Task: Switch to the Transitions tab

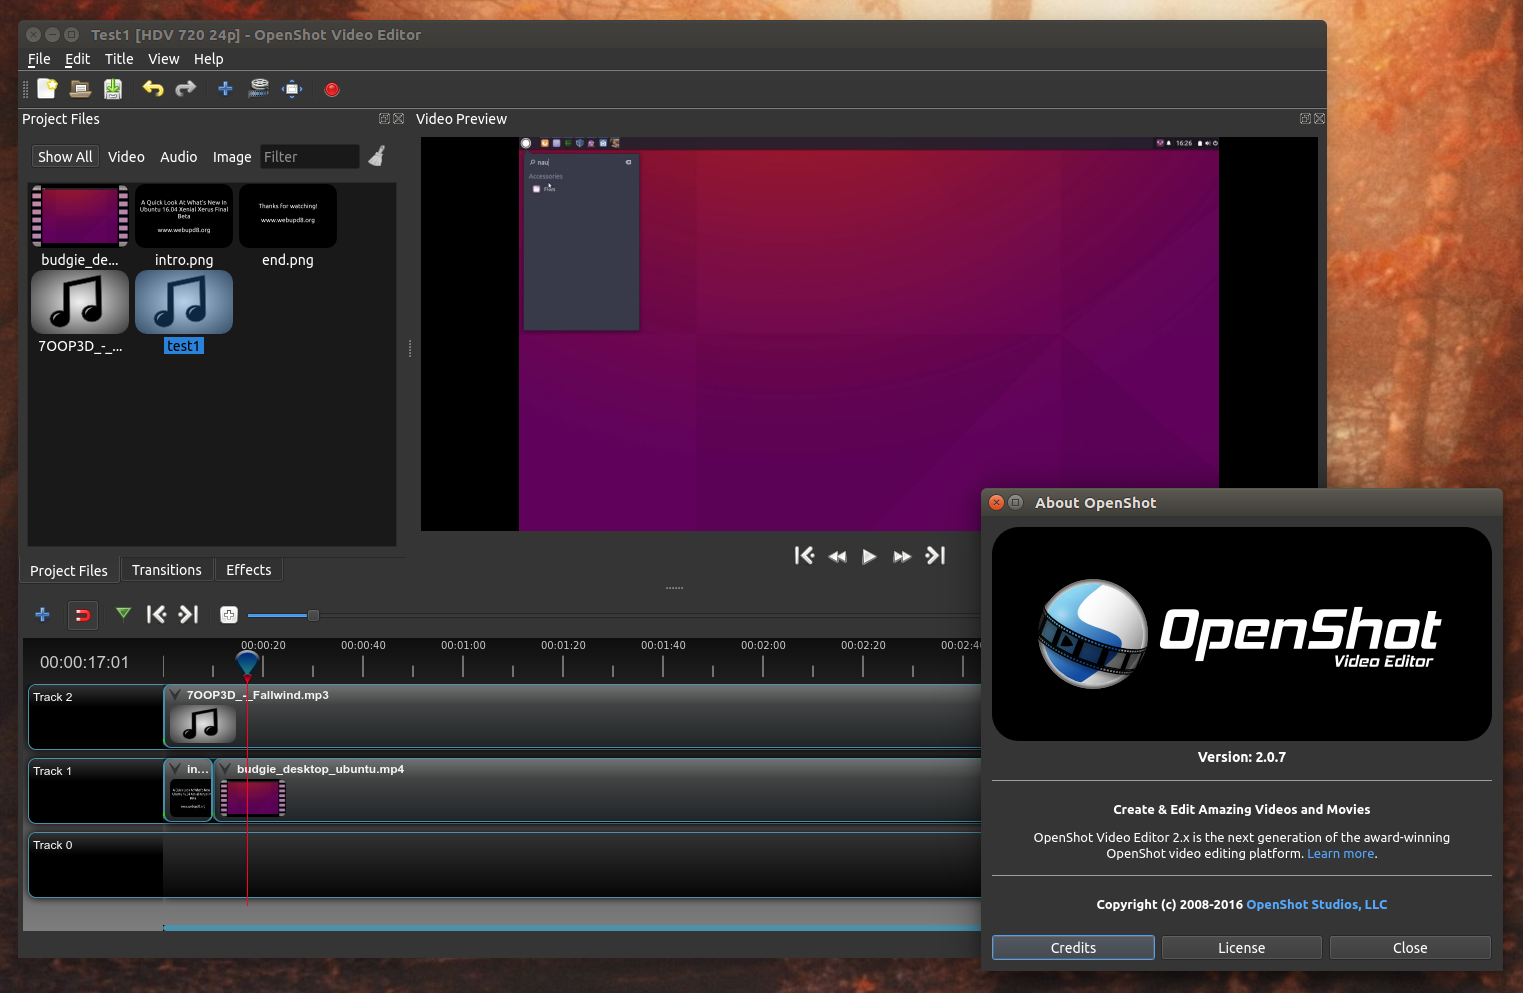Action: [x=167, y=570]
